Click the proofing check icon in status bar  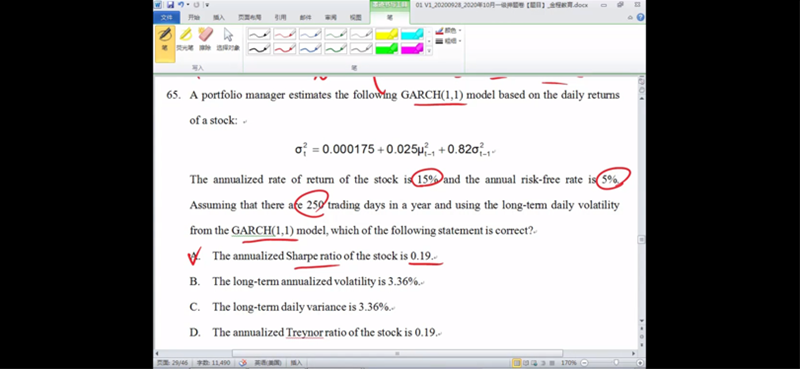243,363
